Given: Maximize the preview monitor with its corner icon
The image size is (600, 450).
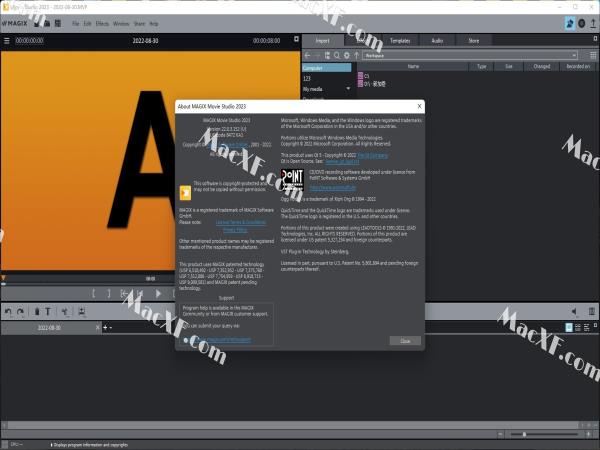Looking at the screenshot, I should (296, 39).
